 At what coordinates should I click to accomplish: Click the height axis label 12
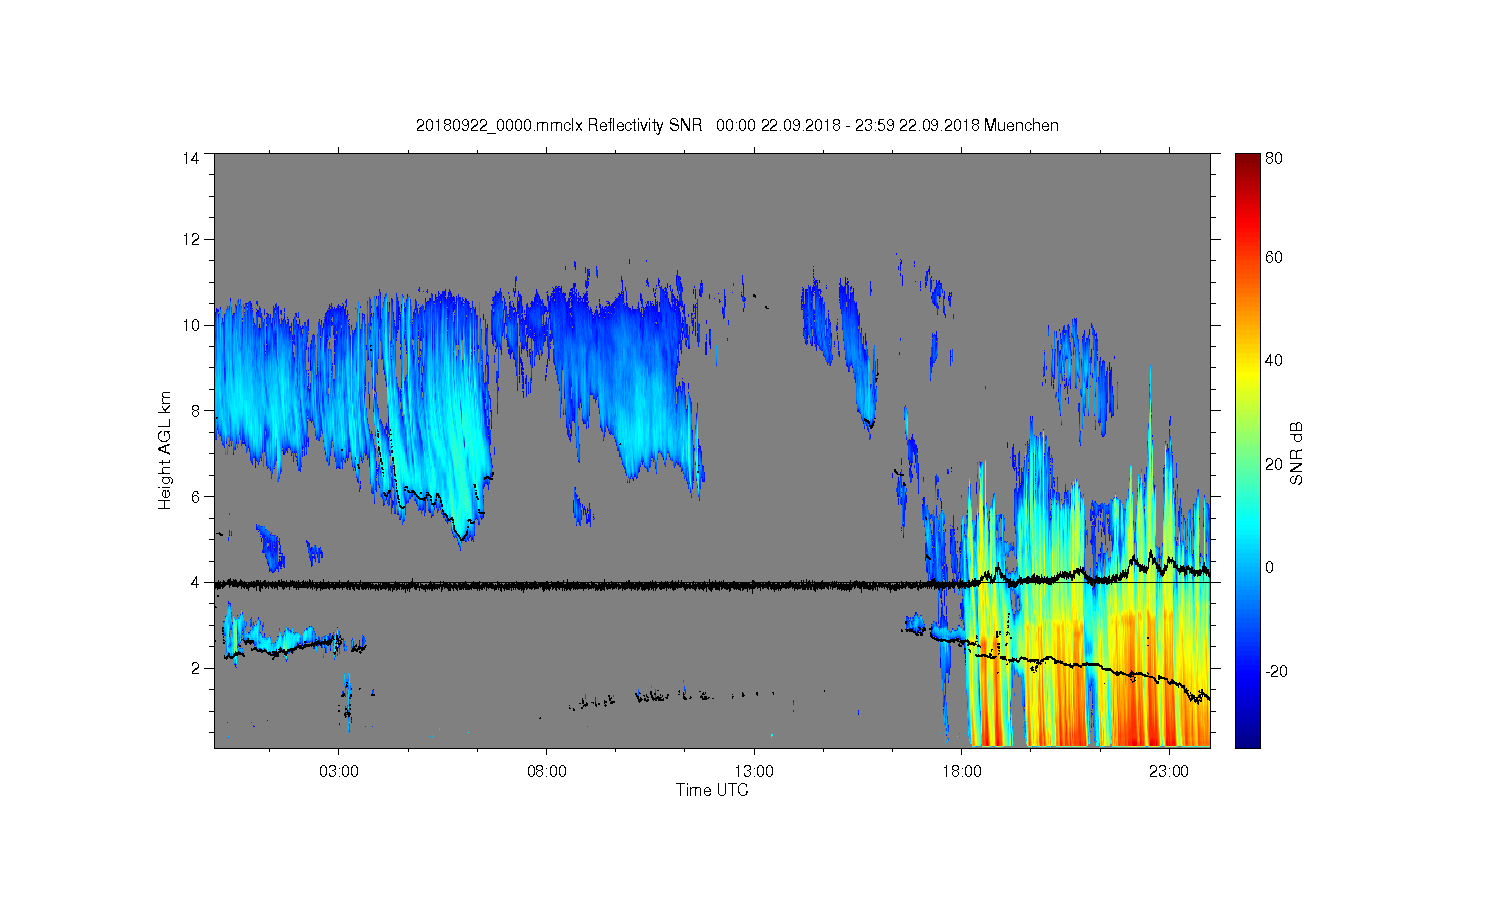(x=191, y=239)
